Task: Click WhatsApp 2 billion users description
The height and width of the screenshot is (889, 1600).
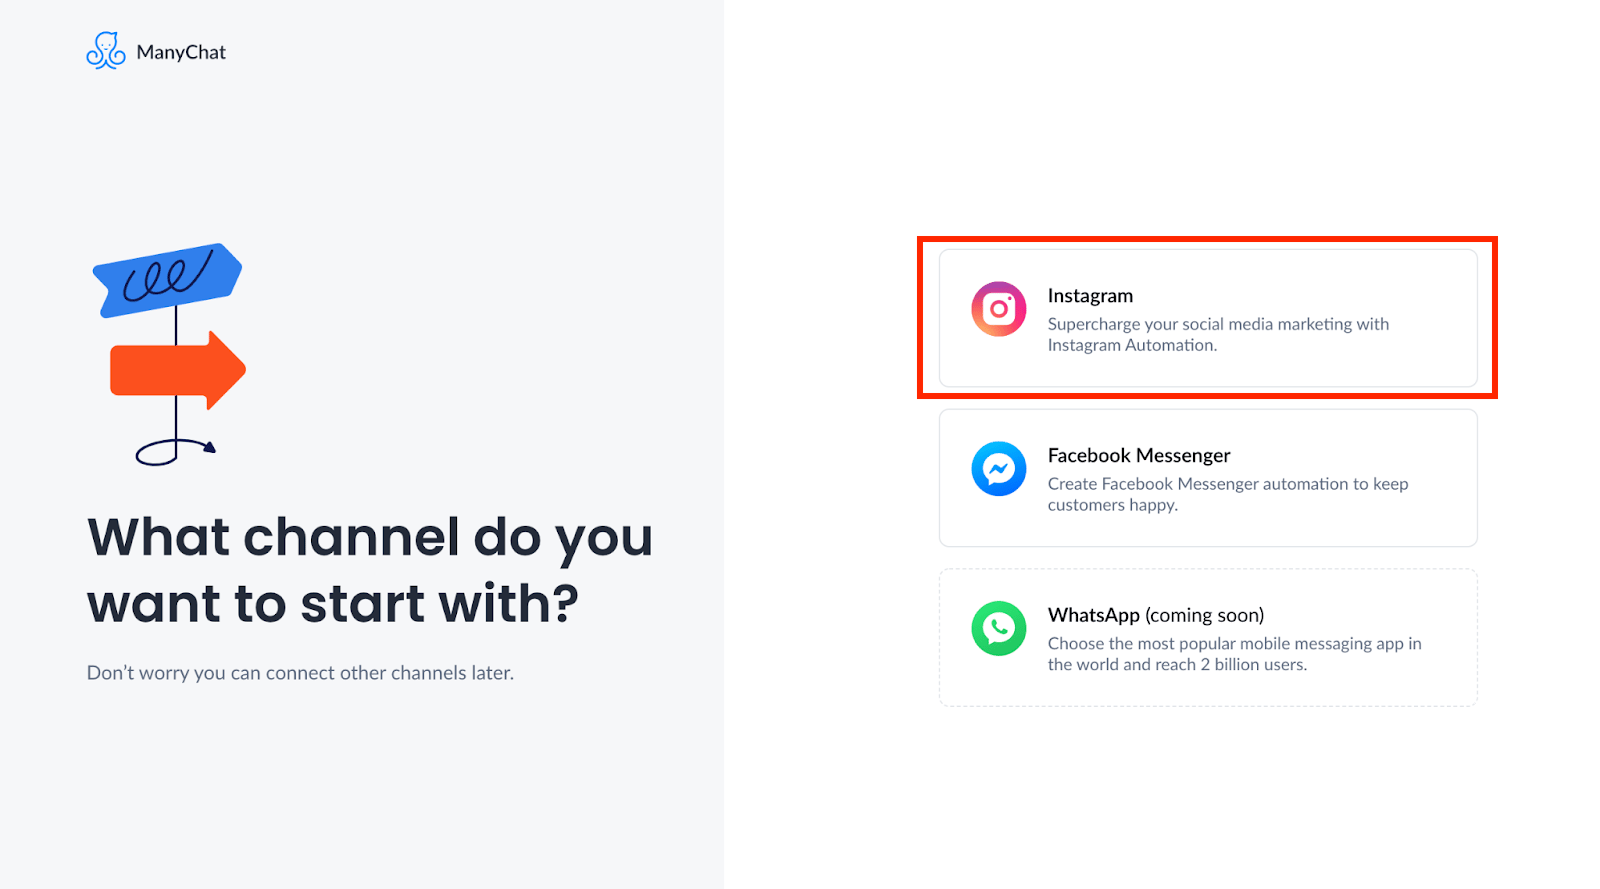Action: click(x=1234, y=654)
